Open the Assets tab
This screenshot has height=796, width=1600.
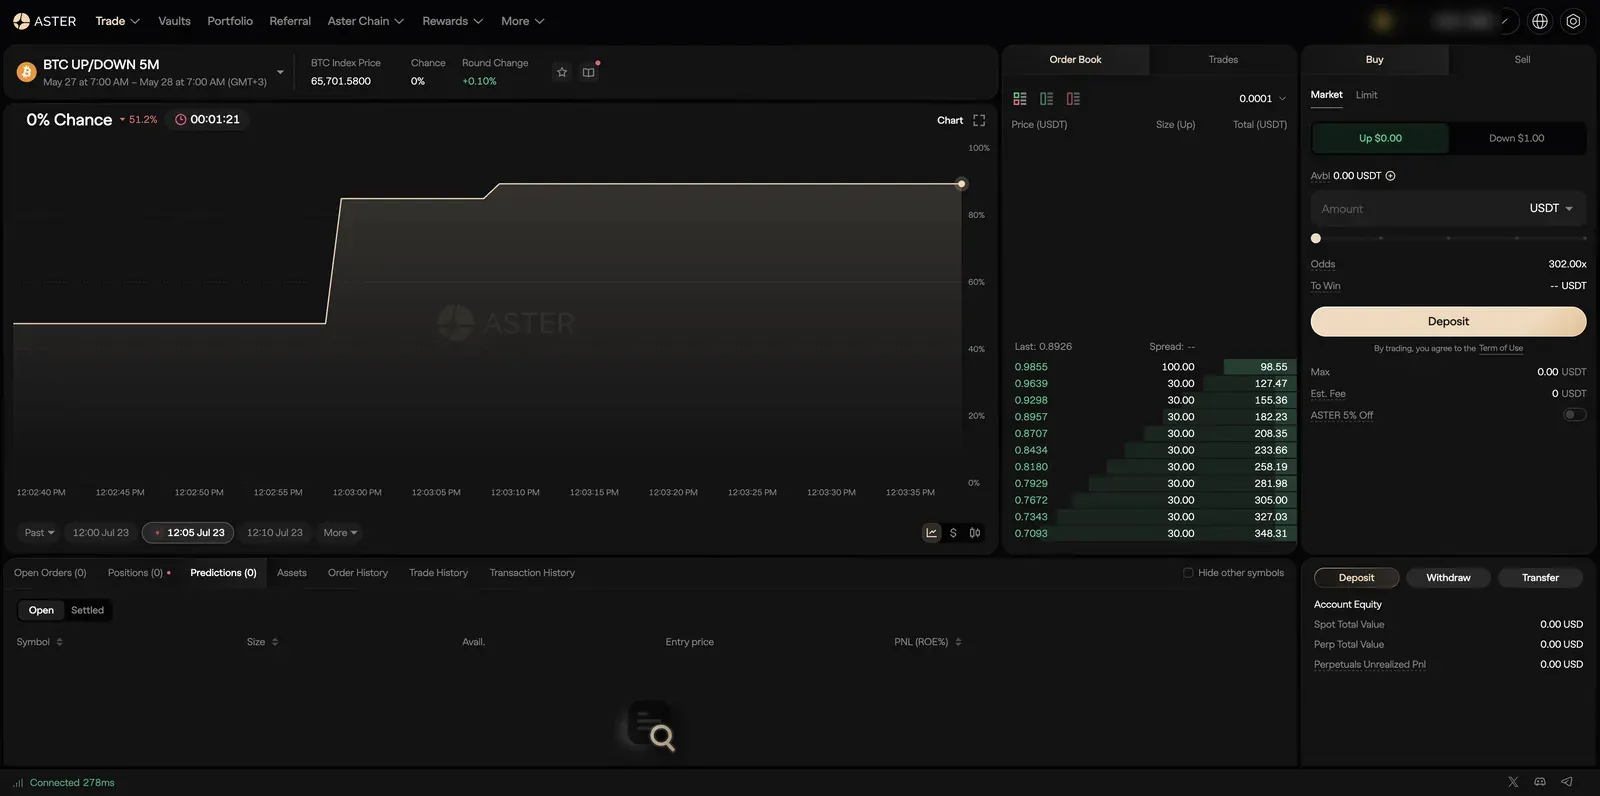(x=292, y=573)
